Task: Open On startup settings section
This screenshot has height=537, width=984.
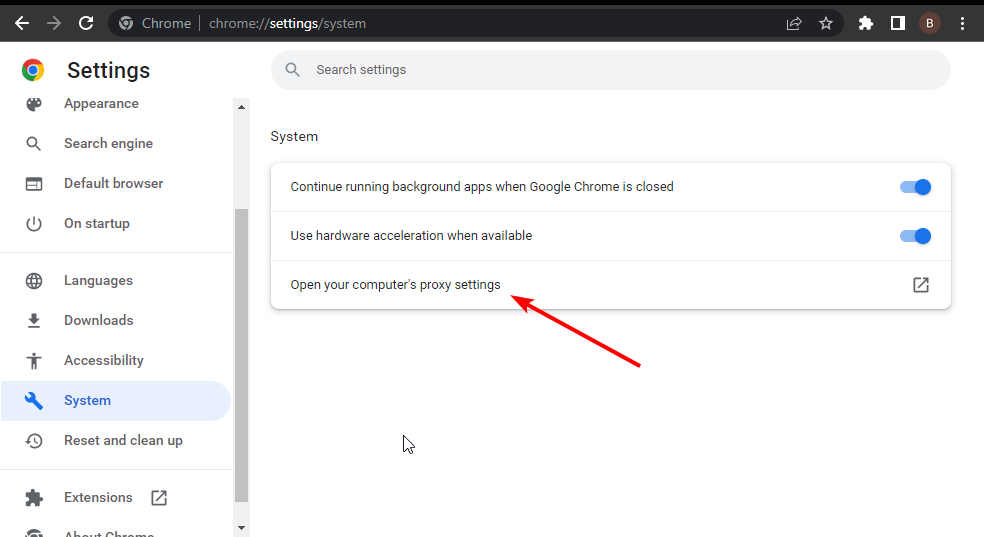Action: [x=97, y=223]
